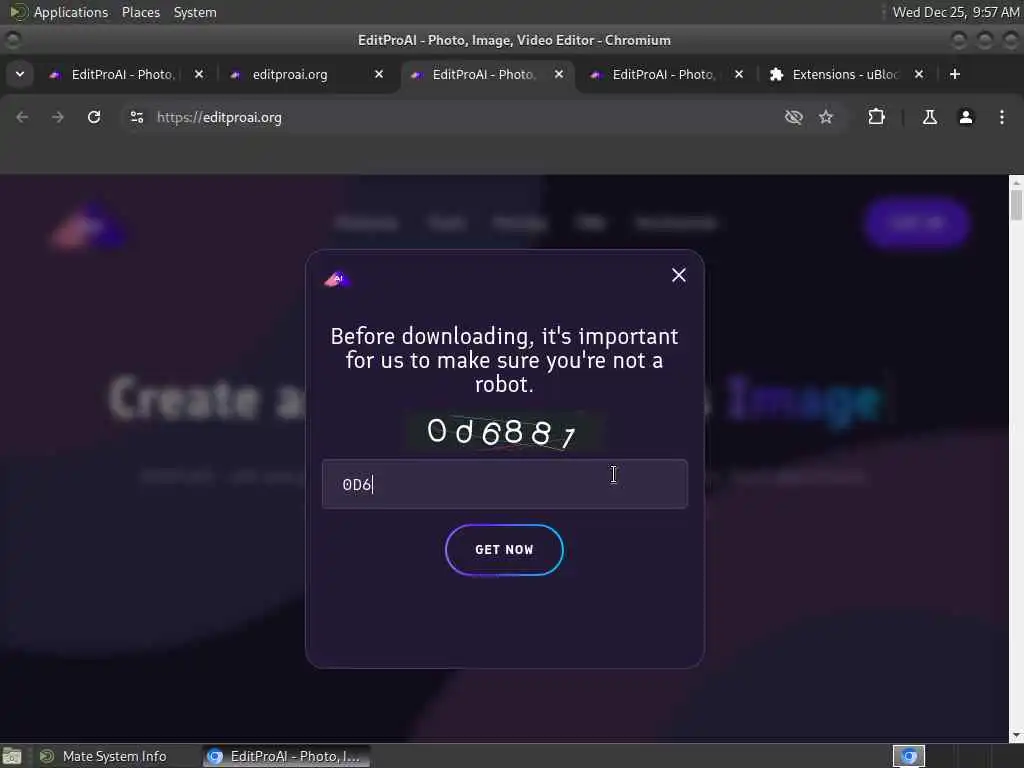Close the Extensions - uBlock tab
This screenshot has height=768, width=1024.
click(x=919, y=74)
